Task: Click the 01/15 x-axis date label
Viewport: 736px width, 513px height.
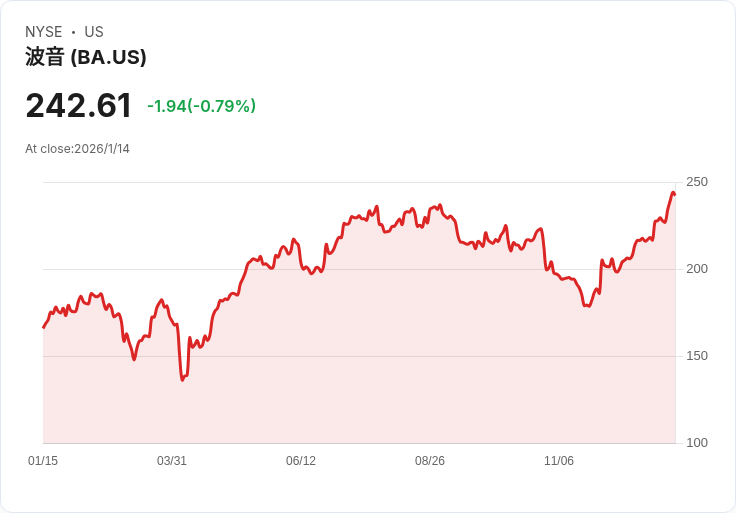Action: point(43,461)
